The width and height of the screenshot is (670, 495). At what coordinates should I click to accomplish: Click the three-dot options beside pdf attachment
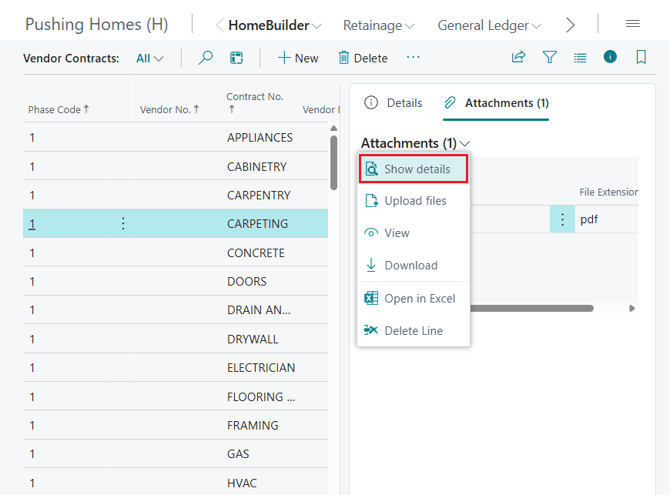tap(562, 219)
